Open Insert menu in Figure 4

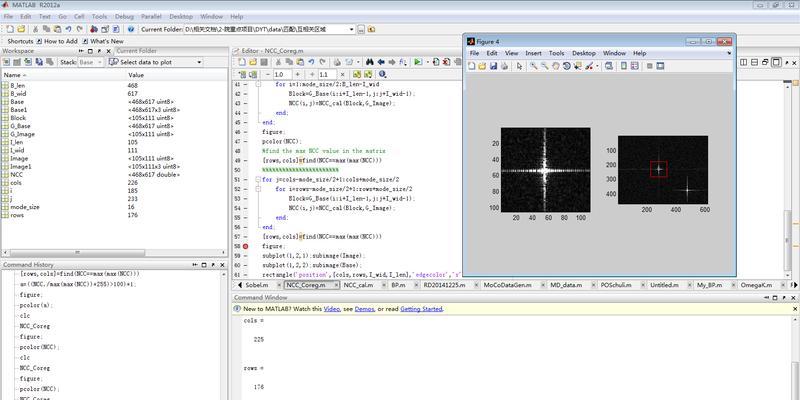pyautogui.click(x=533, y=53)
